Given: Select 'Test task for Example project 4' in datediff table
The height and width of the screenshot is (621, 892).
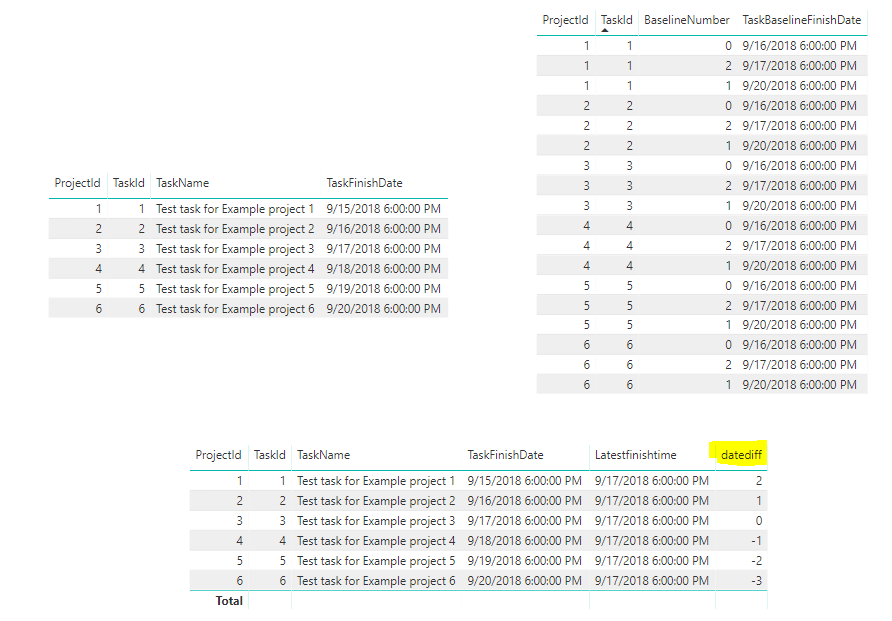Looking at the screenshot, I should point(376,541).
